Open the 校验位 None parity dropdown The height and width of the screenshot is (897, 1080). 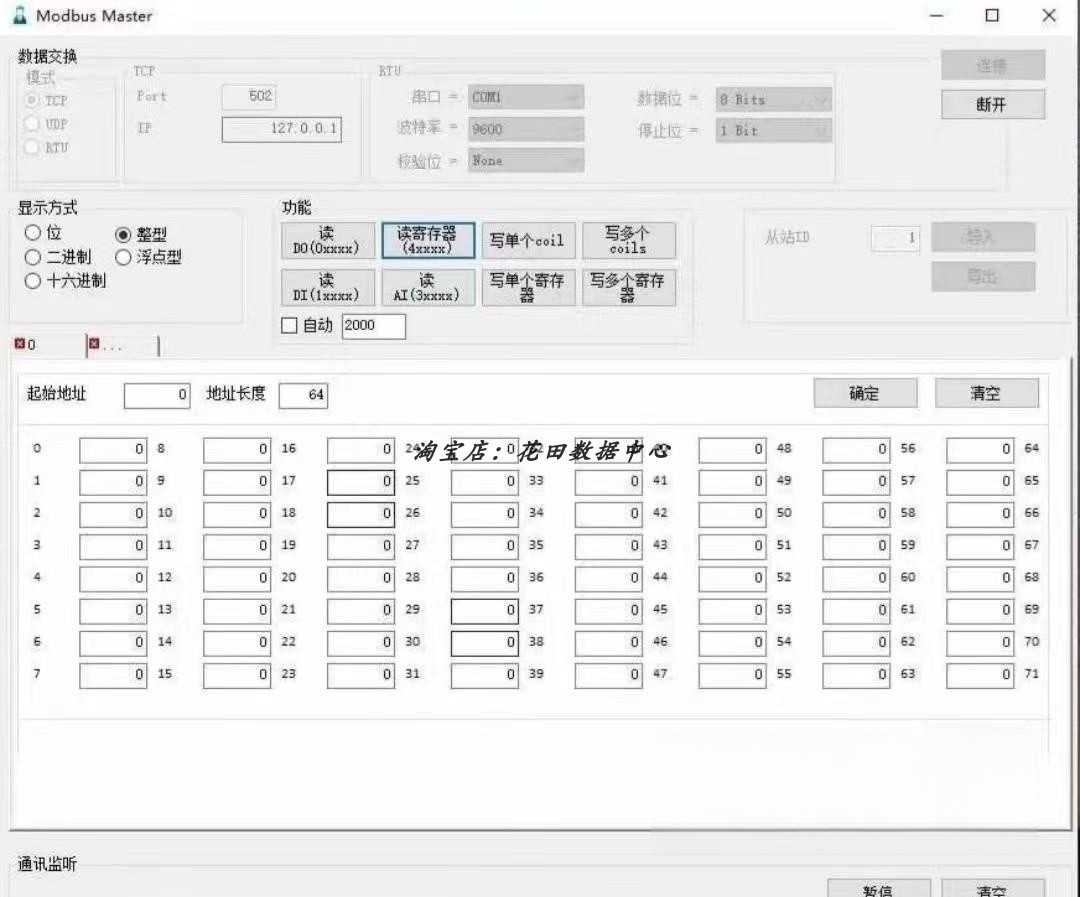tap(526, 161)
